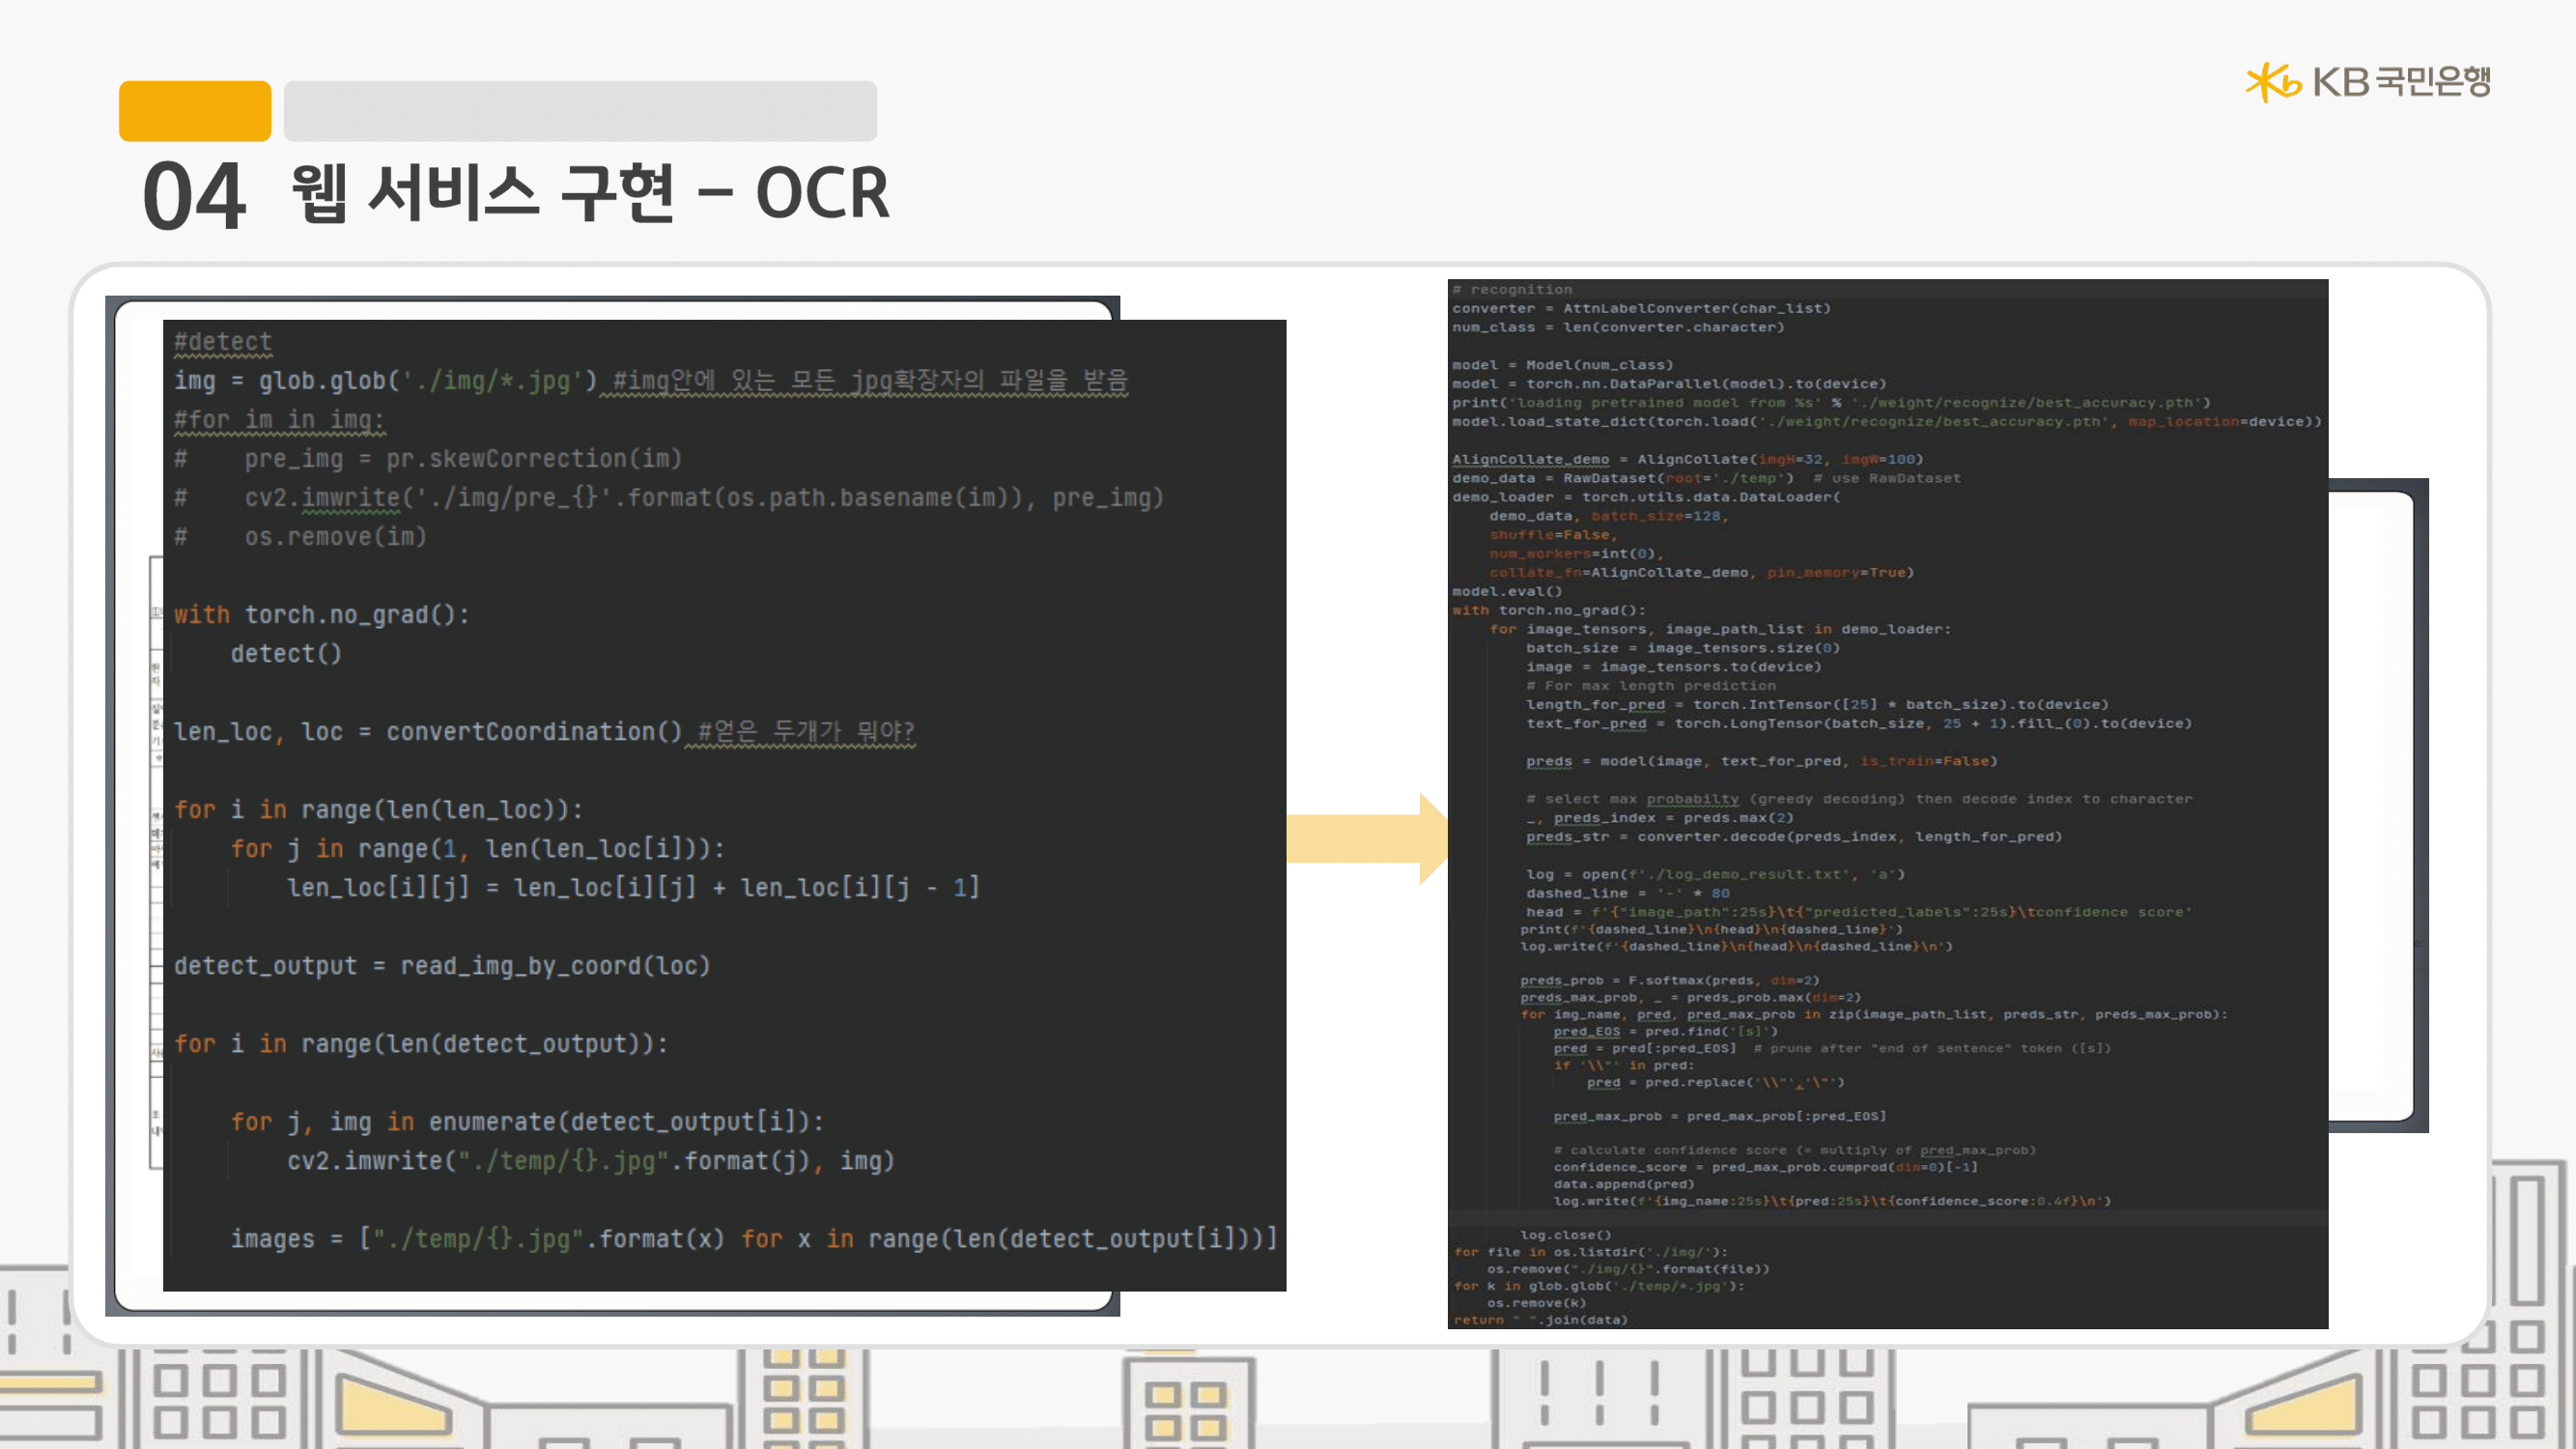The image size is (2576, 1449).
Task: Click the KB 국민은행 text in the header
Action: [2401, 82]
